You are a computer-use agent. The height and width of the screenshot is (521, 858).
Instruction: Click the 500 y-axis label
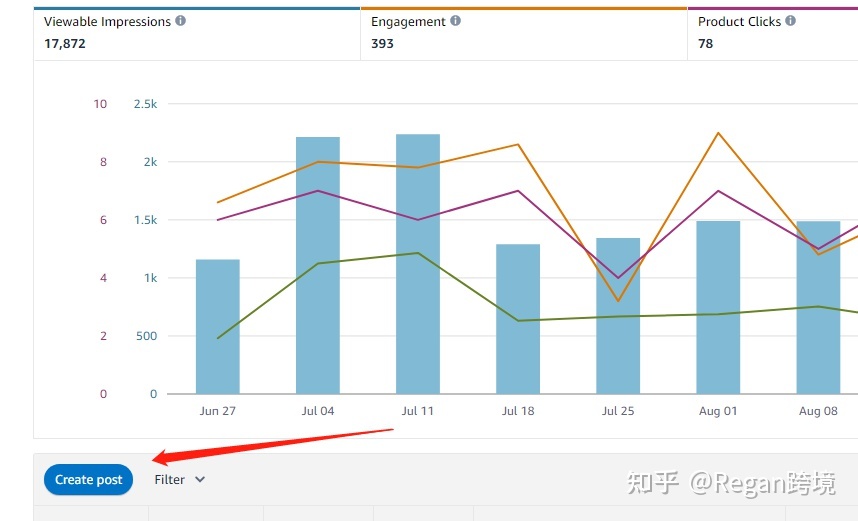[147, 336]
